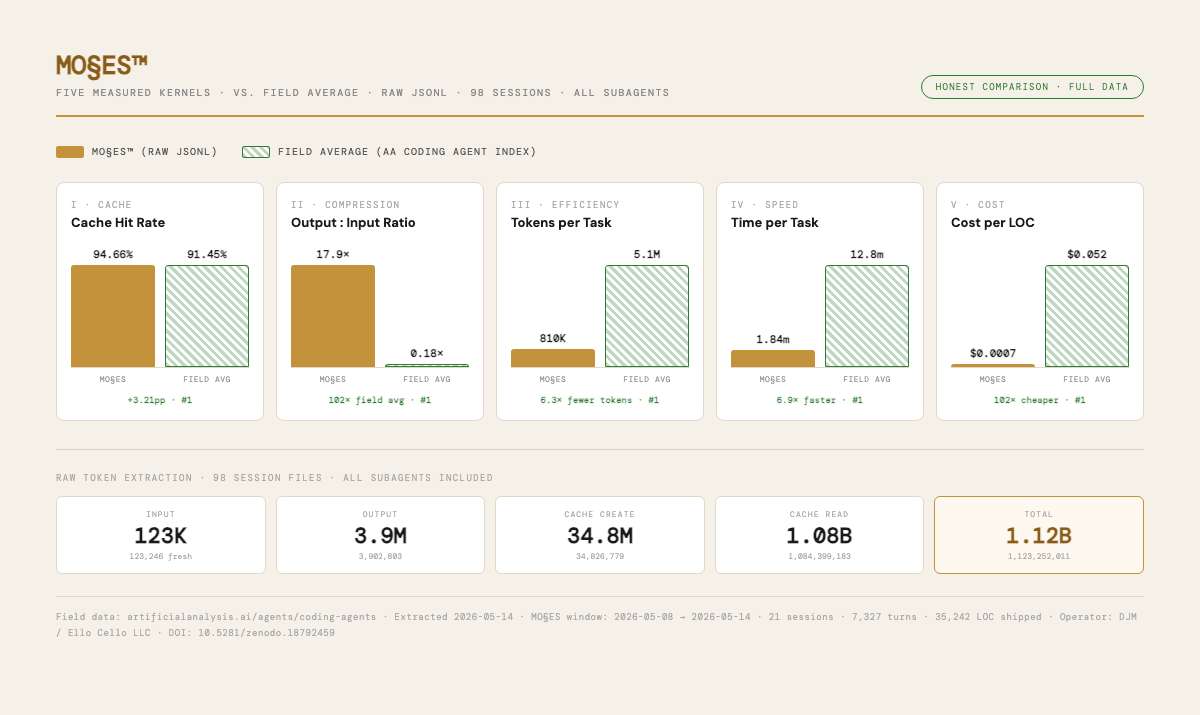Click the Output 3.9M stat card
Screen dimensions: 1200x715
380,535
